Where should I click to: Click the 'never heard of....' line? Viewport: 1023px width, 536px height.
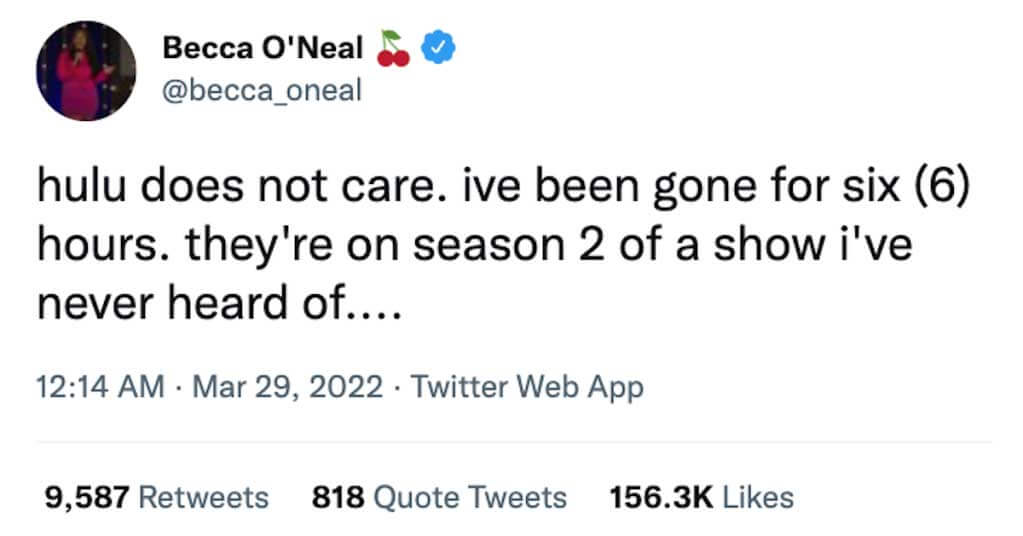(218, 303)
